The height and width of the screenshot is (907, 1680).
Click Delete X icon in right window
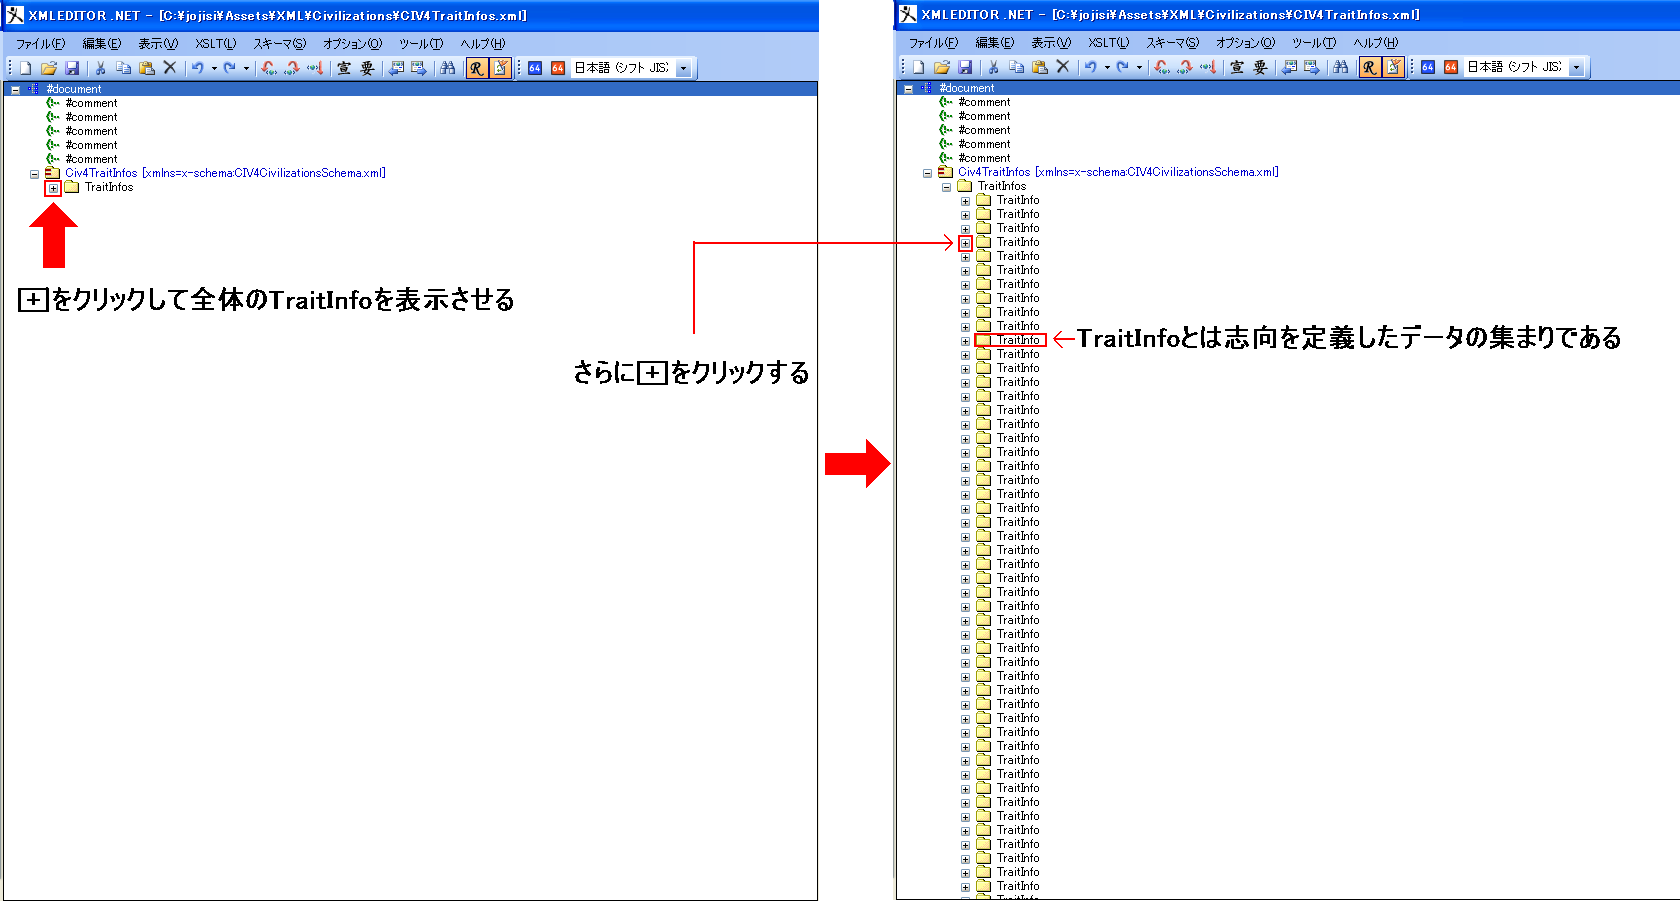pos(1063,67)
